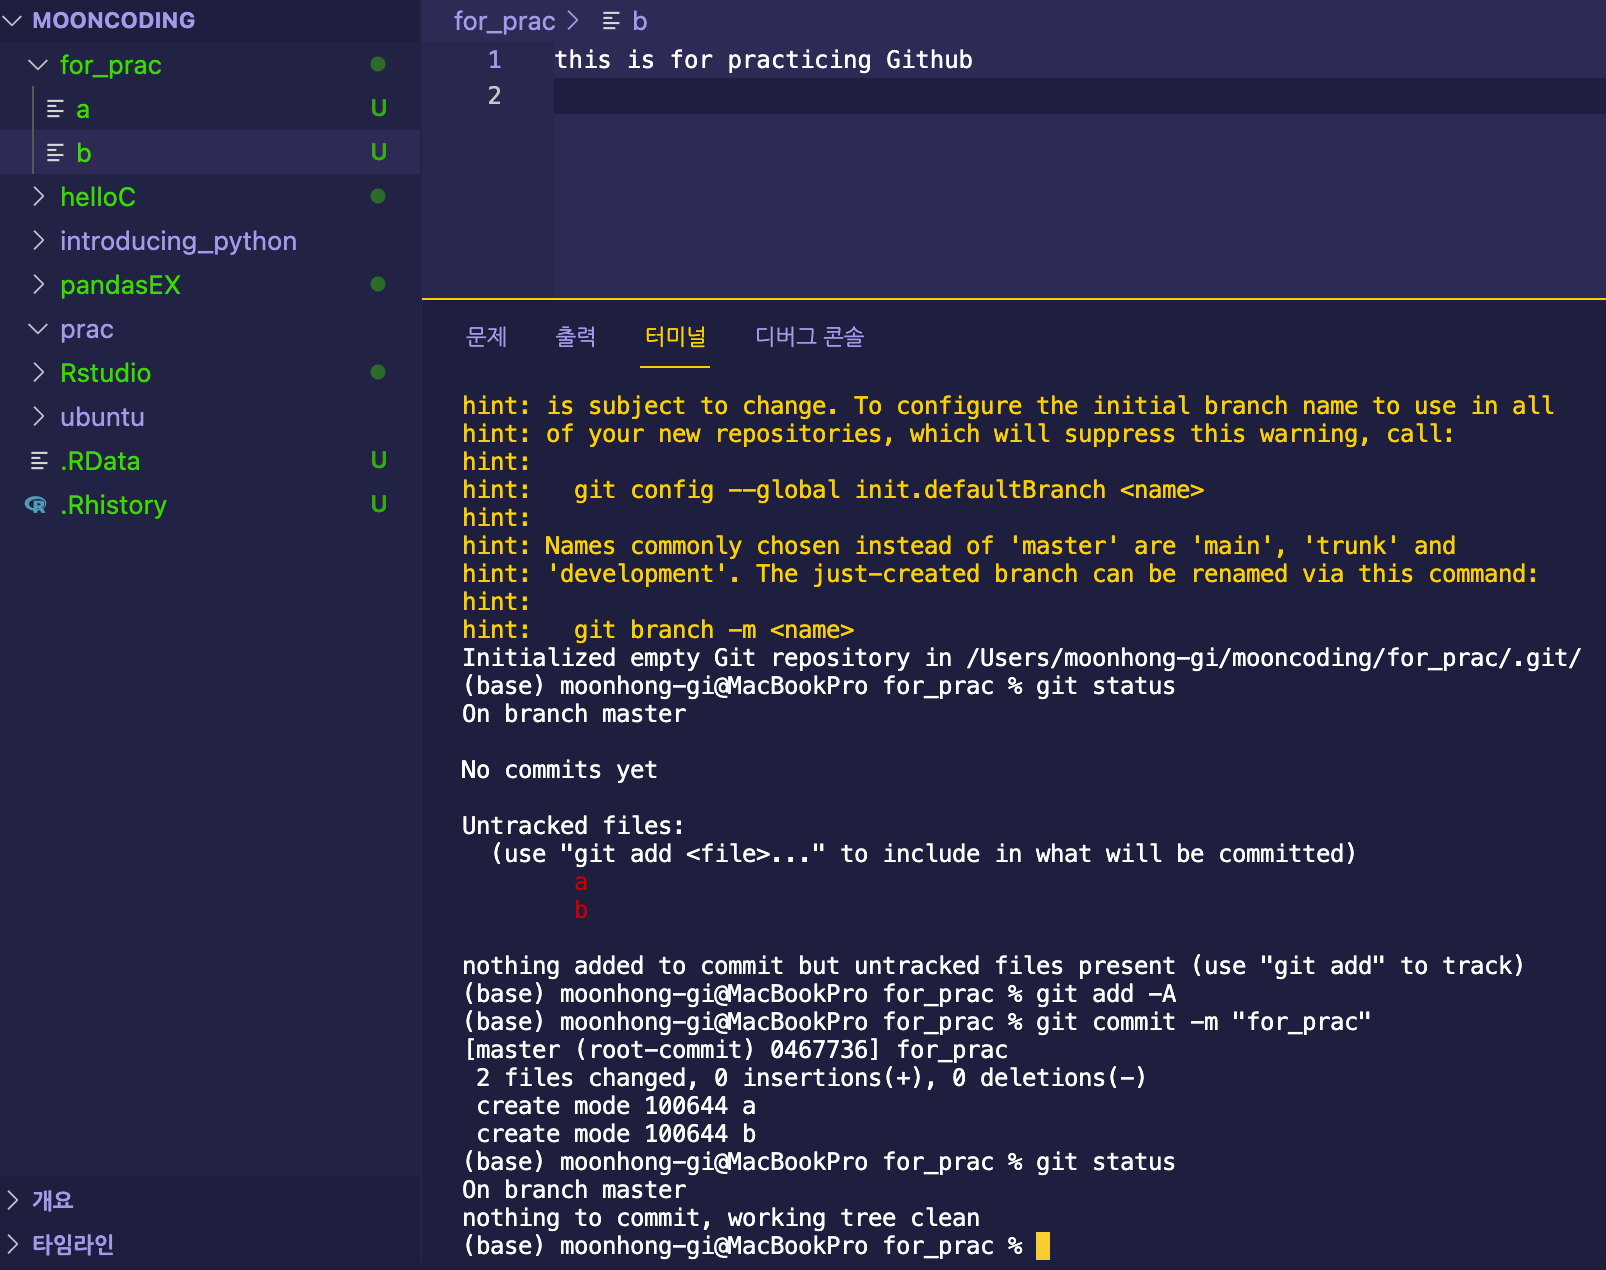This screenshot has height=1270, width=1606.
Task: Collapse the prac folder chevron
Action: [38, 329]
